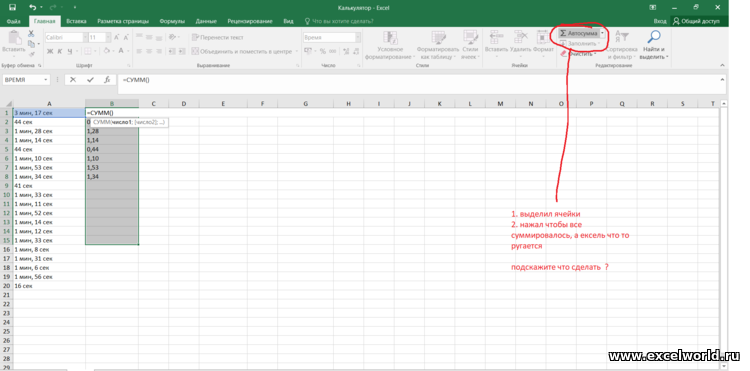Viewport: 750px width, 371px height.
Task: Switch to the Формулы tab
Action: pyautogui.click(x=172, y=22)
